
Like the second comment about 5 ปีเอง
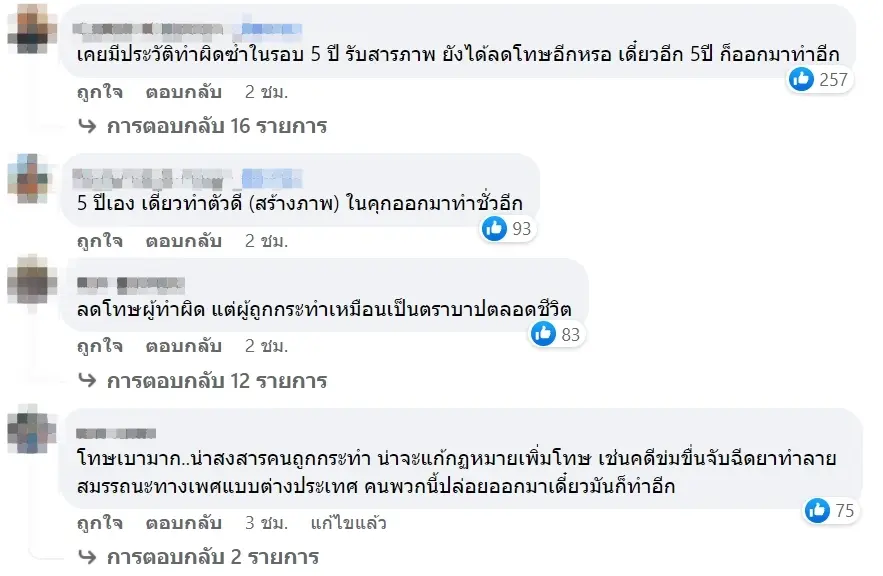100,241
